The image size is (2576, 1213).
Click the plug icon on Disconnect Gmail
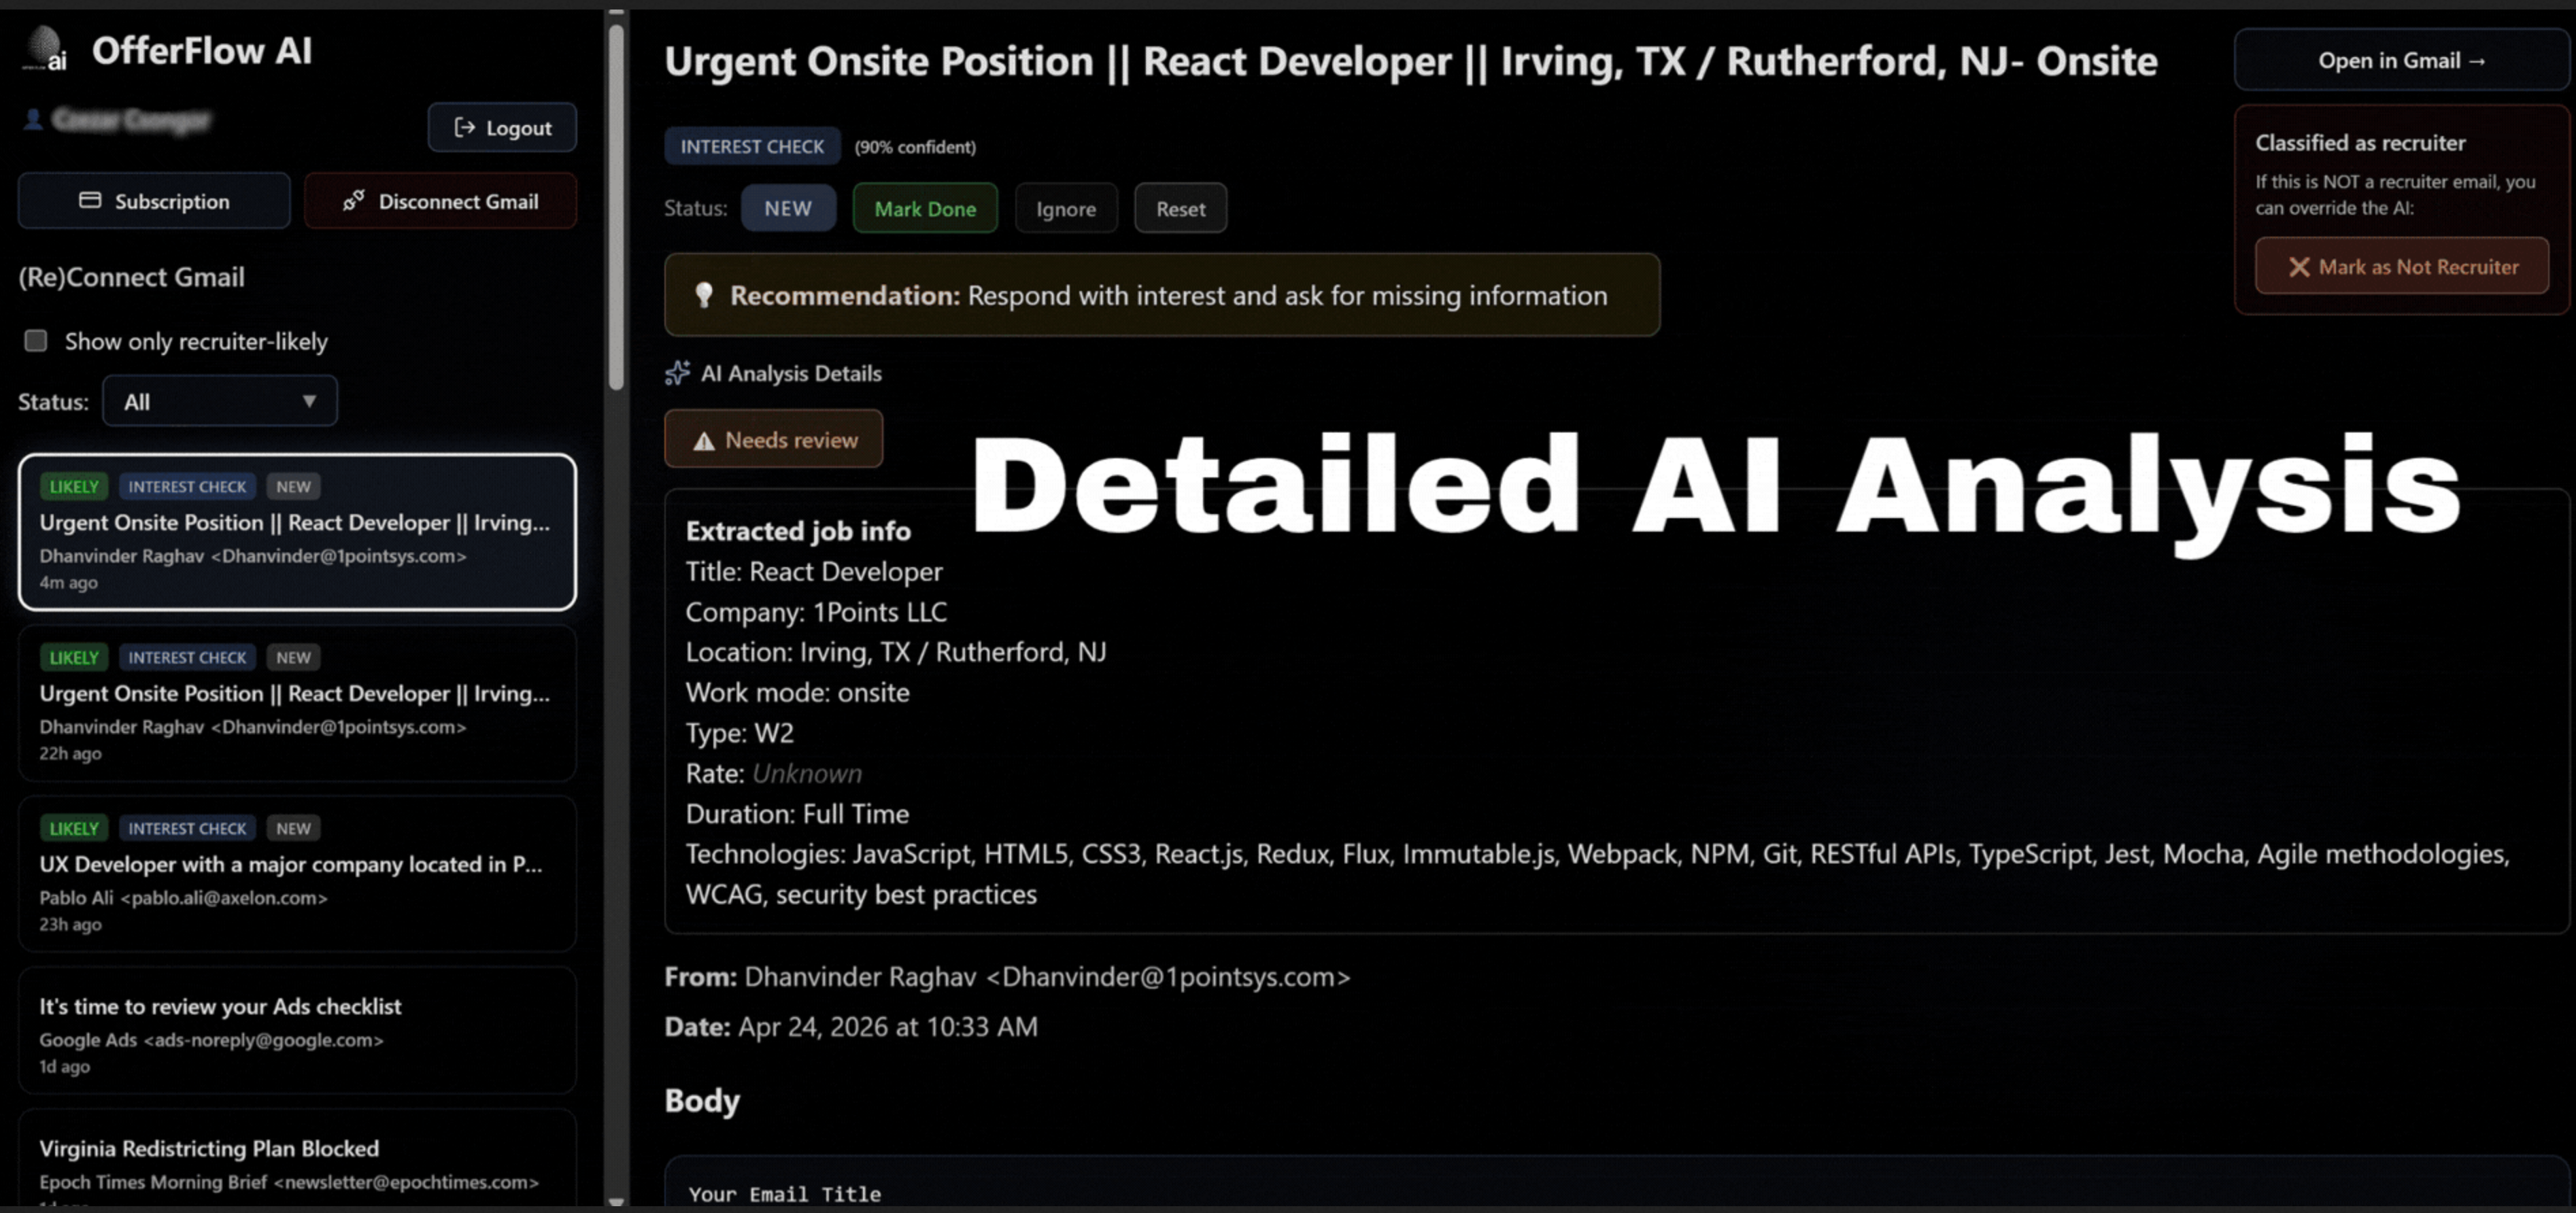click(x=353, y=201)
